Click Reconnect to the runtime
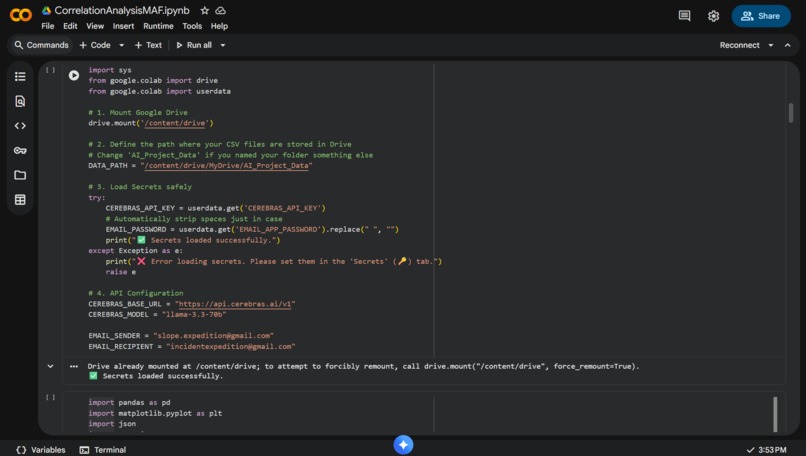 739,45
